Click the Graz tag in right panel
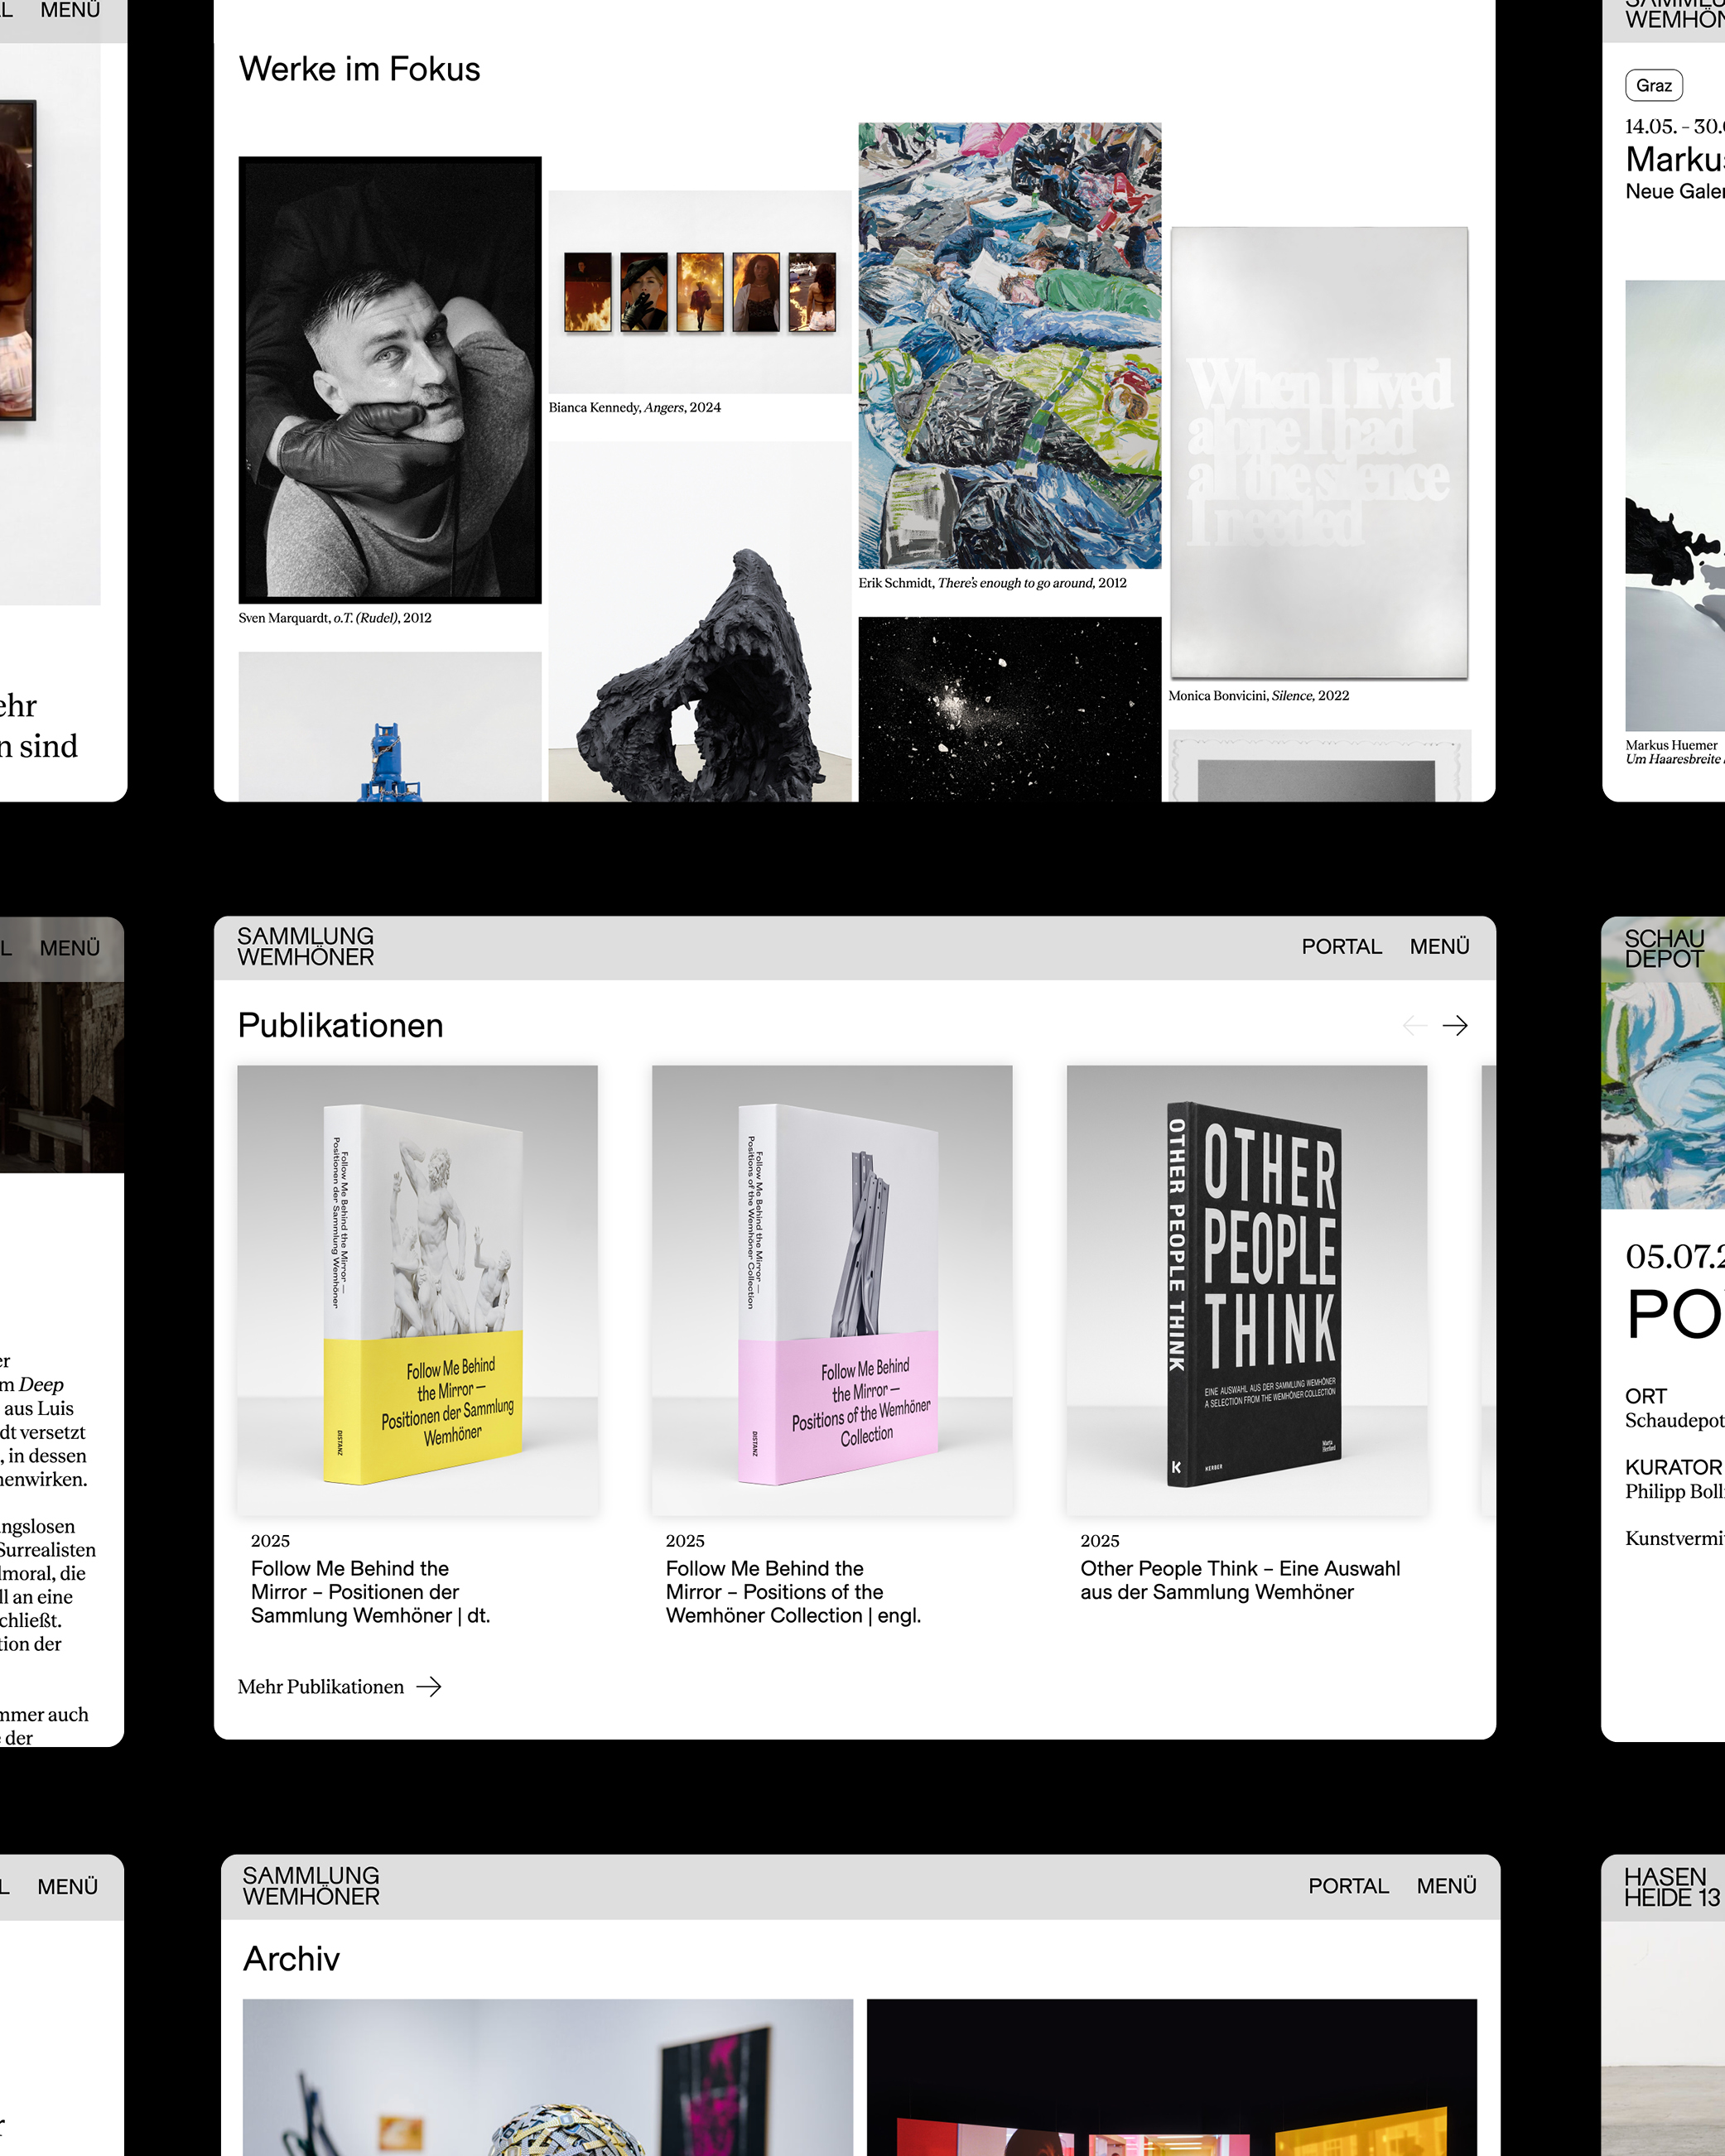The width and height of the screenshot is (1725, 2156). [1654, 86]
